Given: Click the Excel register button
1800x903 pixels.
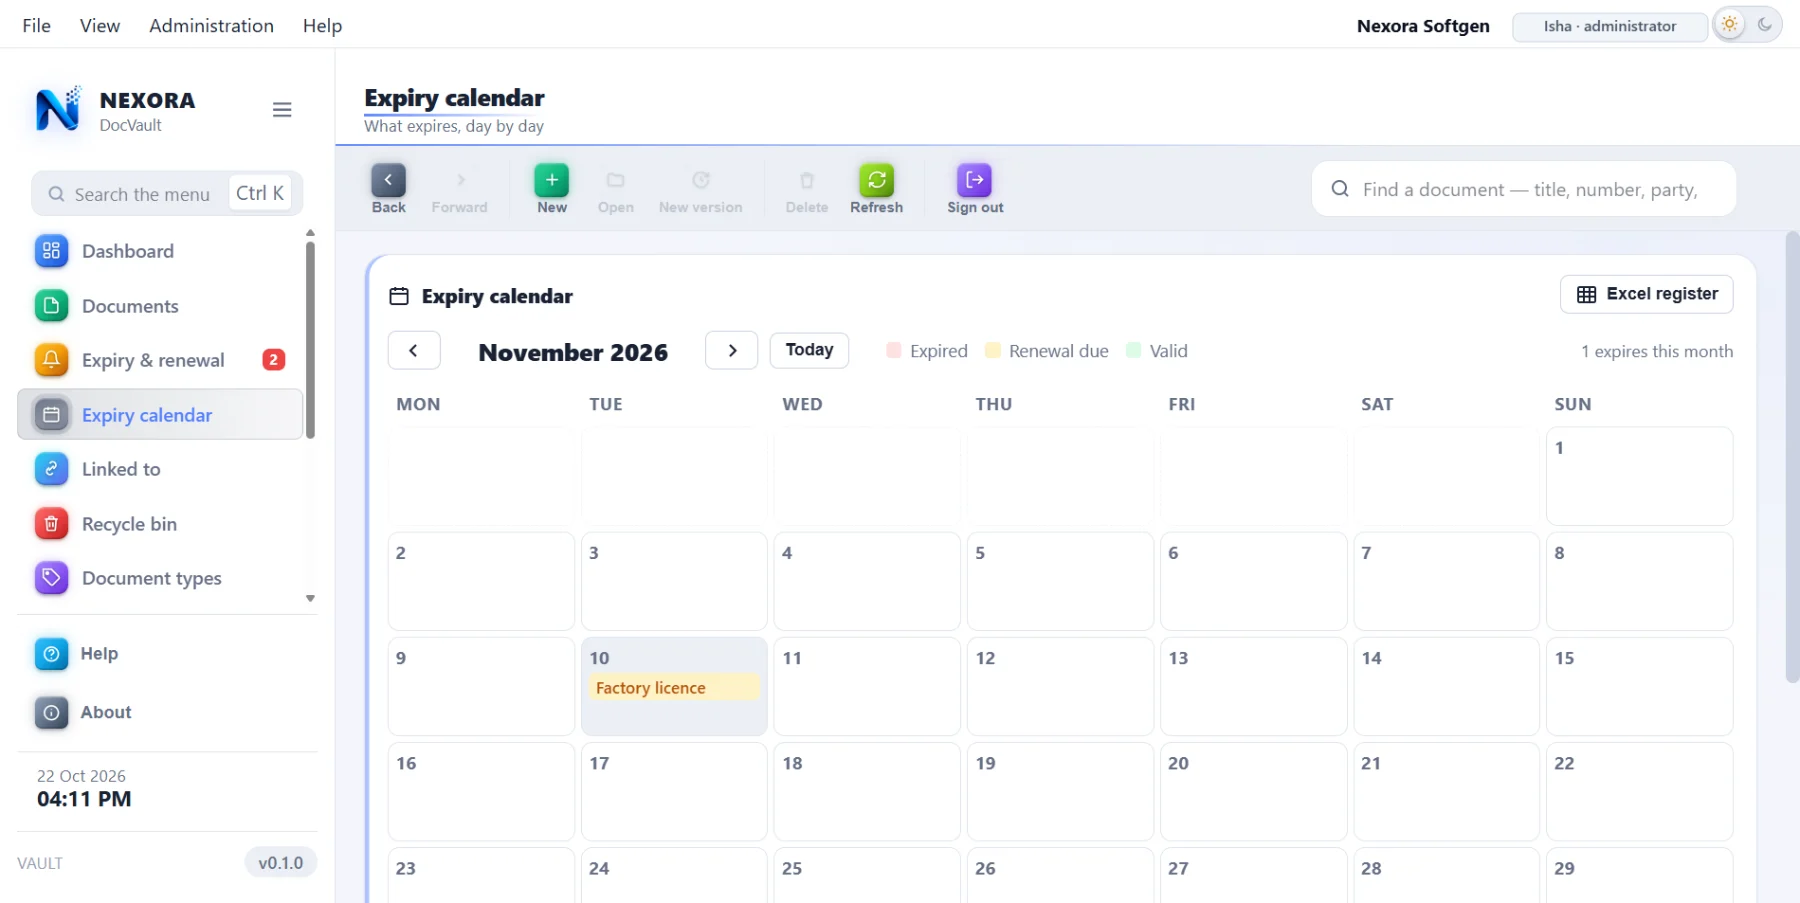Looking at the screenshot, I should click(1646, 294).
